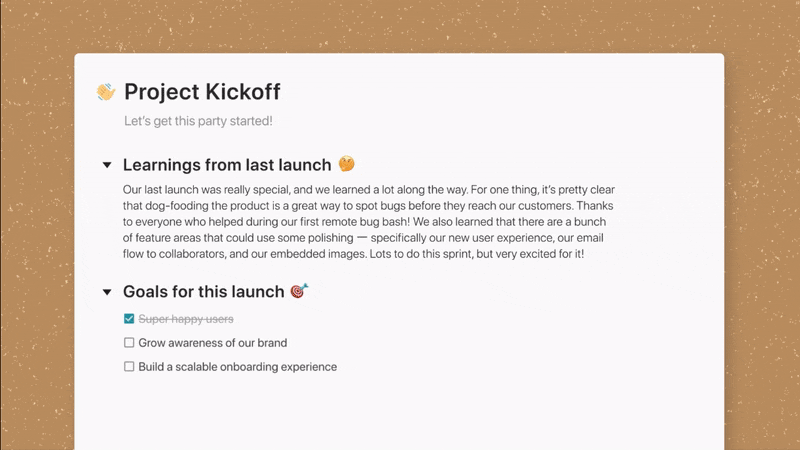Viewport: 800px width, 450px height.
Task: Collapse the Goals for this launch toggle
Action: pyautogui.click(x=107, y=292)
